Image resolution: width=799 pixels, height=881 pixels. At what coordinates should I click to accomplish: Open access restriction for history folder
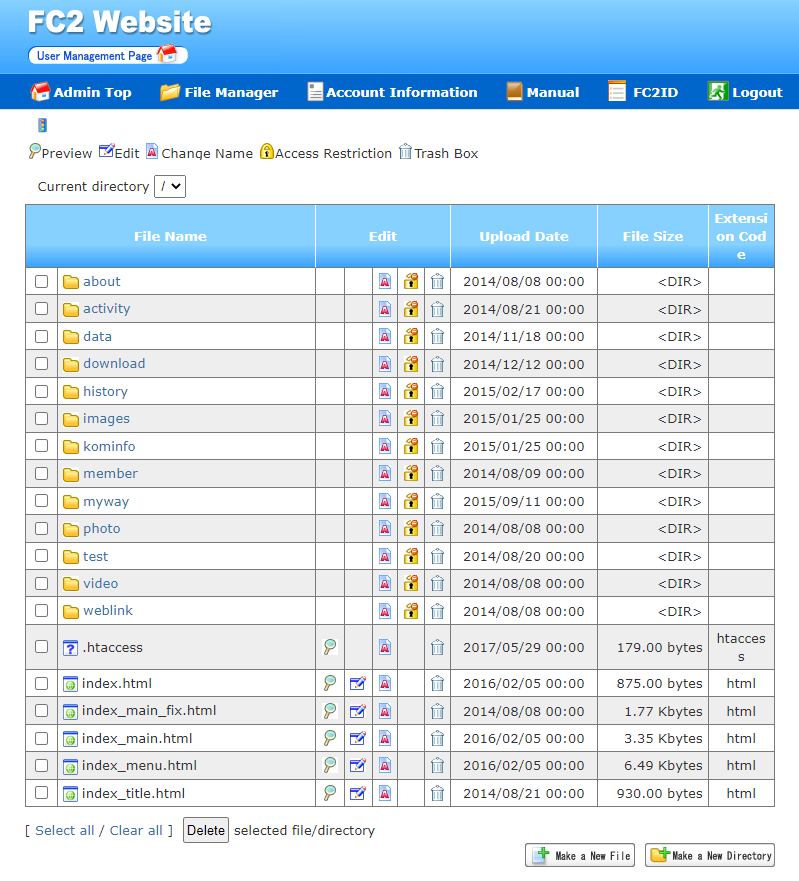click(x=411, y=392)
